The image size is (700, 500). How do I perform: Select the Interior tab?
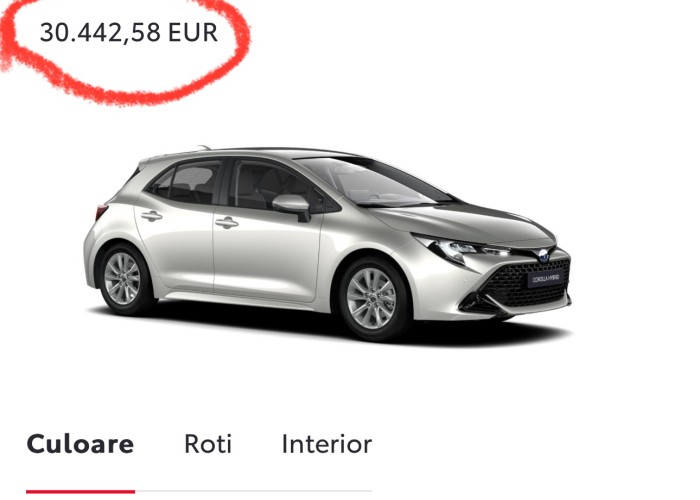(327, 444)
